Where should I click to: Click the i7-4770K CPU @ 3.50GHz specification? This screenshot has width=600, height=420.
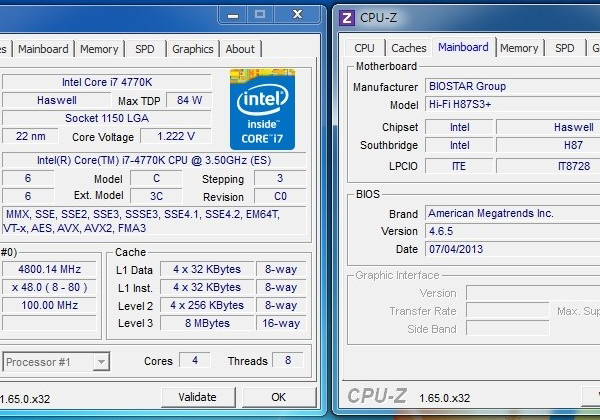pyautogui.click(x=154, y=160)
